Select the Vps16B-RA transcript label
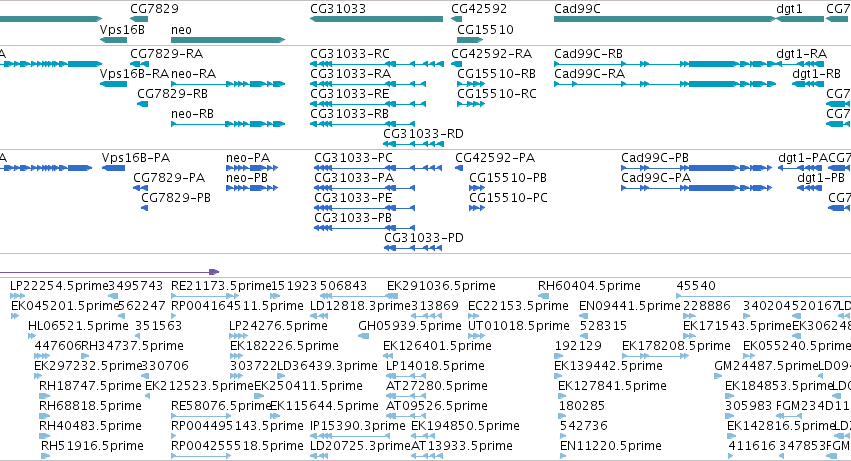Screen dimensions: 851x461 coord(135,74)
